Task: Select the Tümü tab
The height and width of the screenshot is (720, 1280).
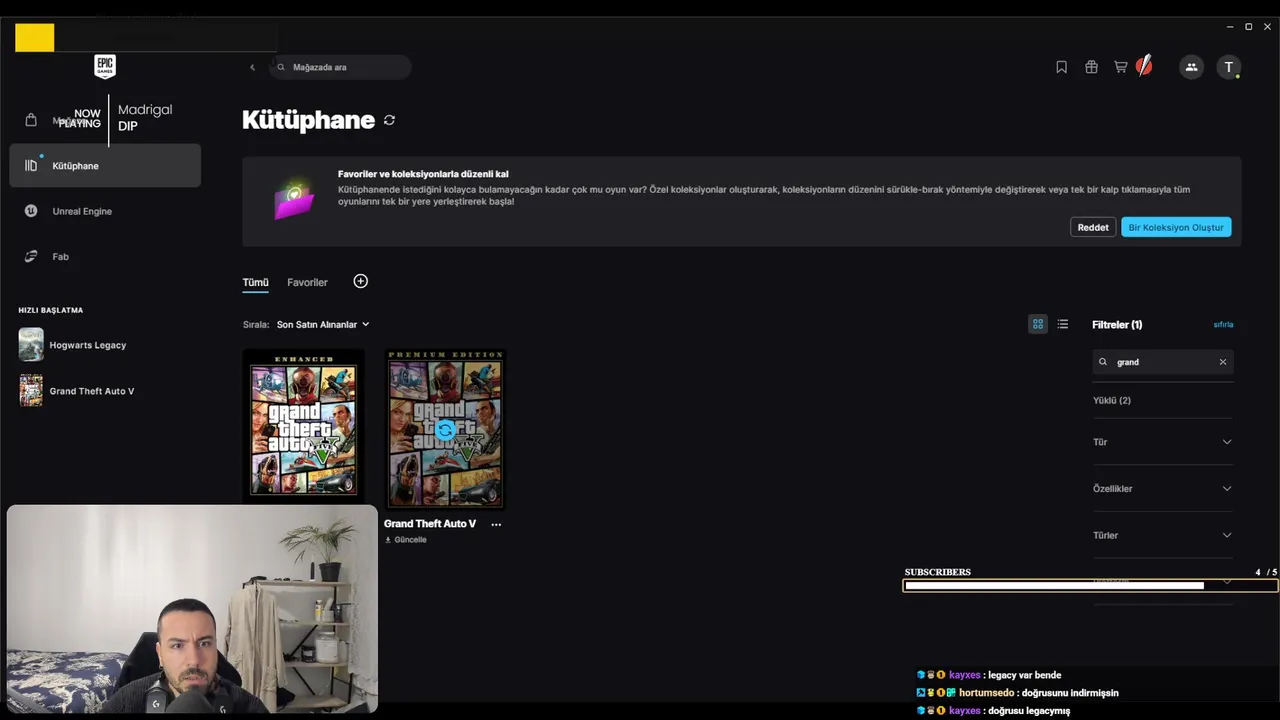Action: click(255, 282)
